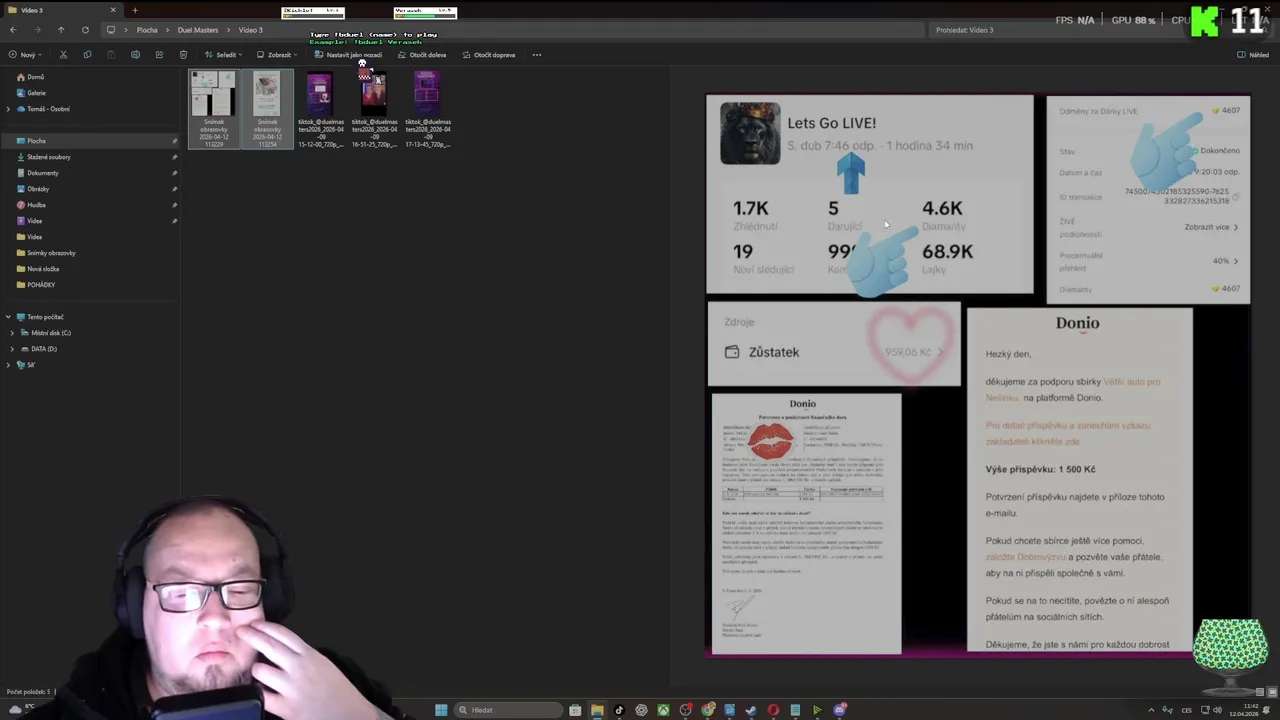Go up one folder level with the Up arrow
This screenshot has height=720, width=1280.
(61, 30)
